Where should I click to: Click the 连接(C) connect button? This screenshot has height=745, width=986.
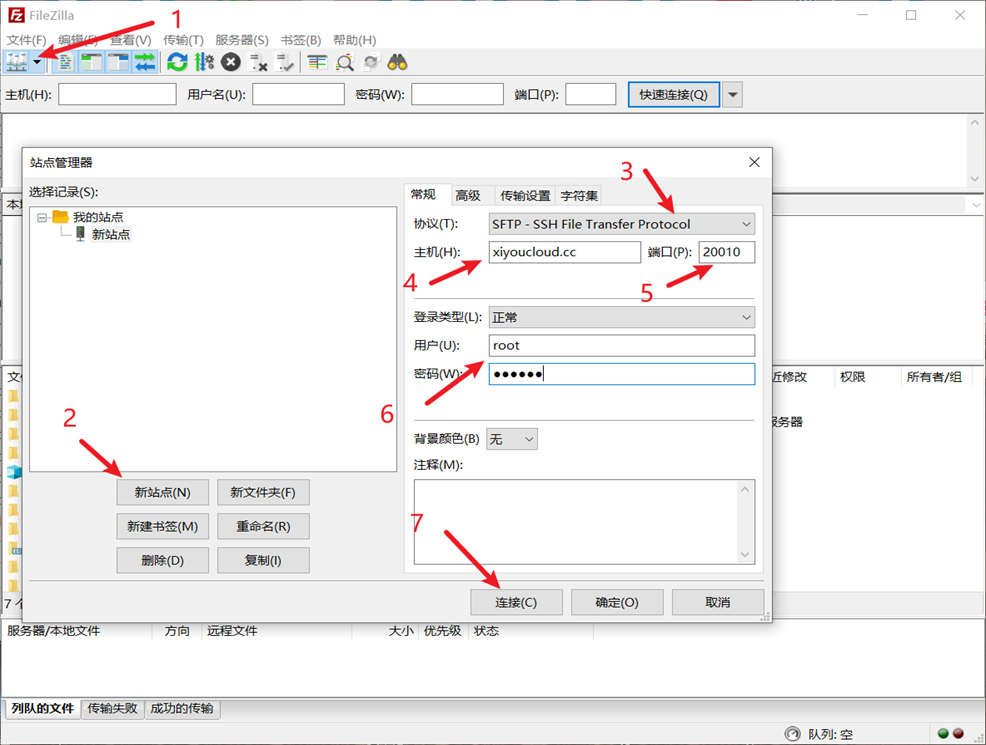point(516,602)
